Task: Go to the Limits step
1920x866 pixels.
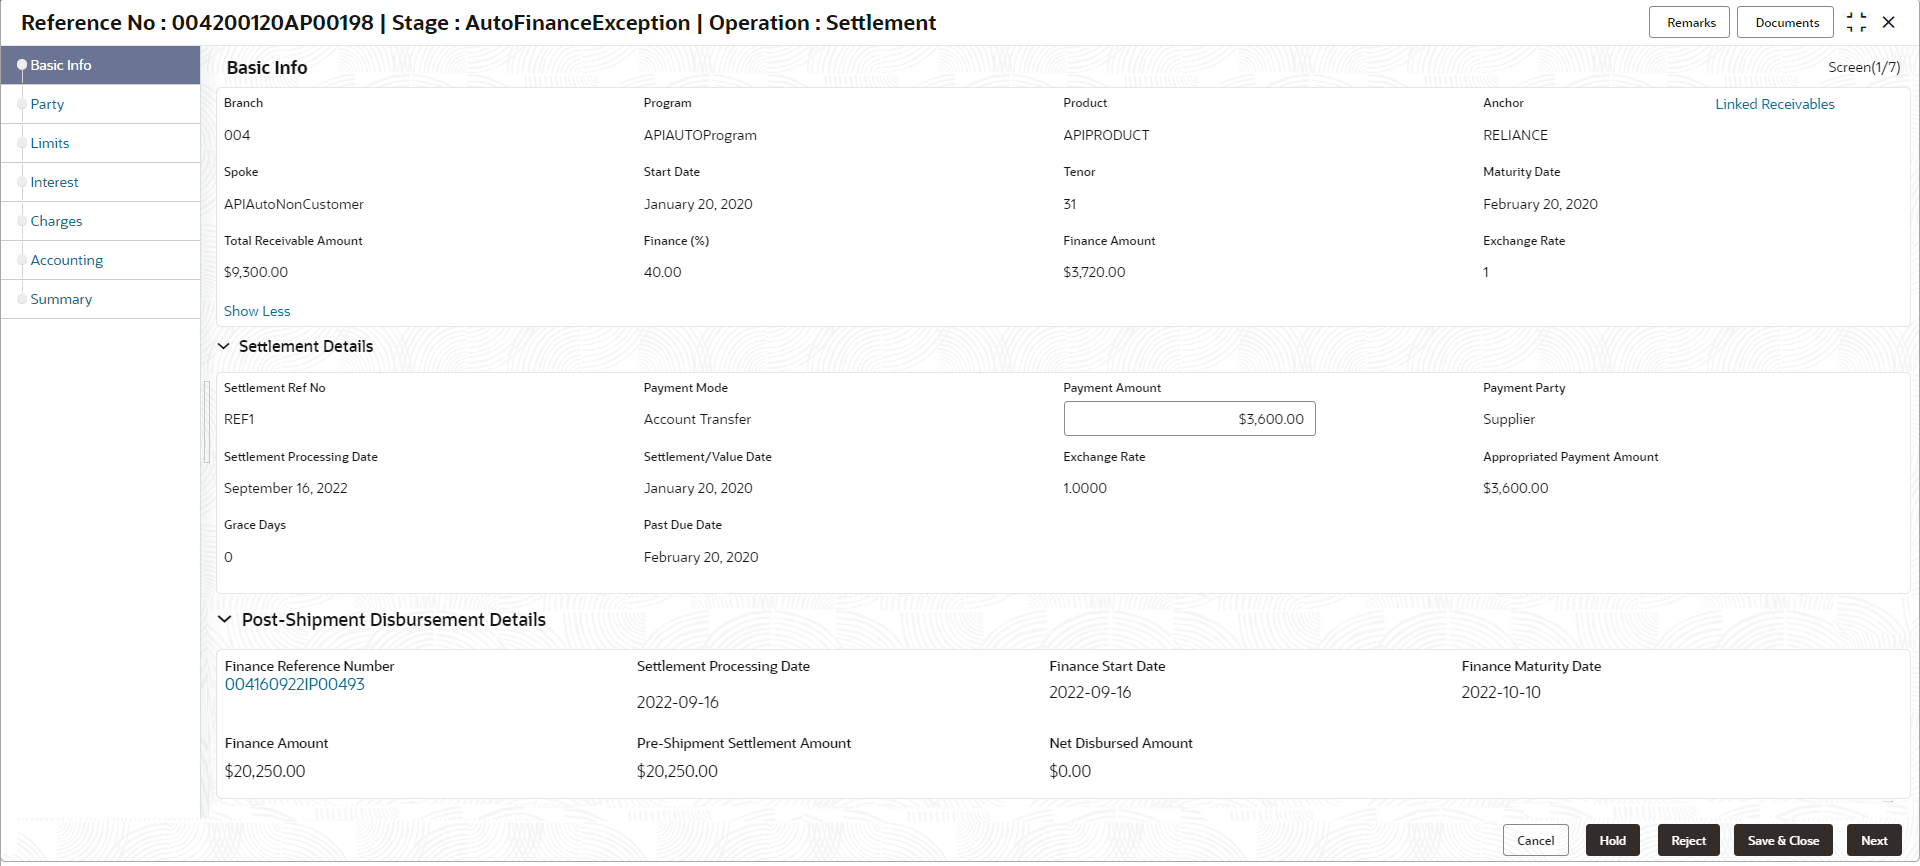Action: click(x=50, y=143)
